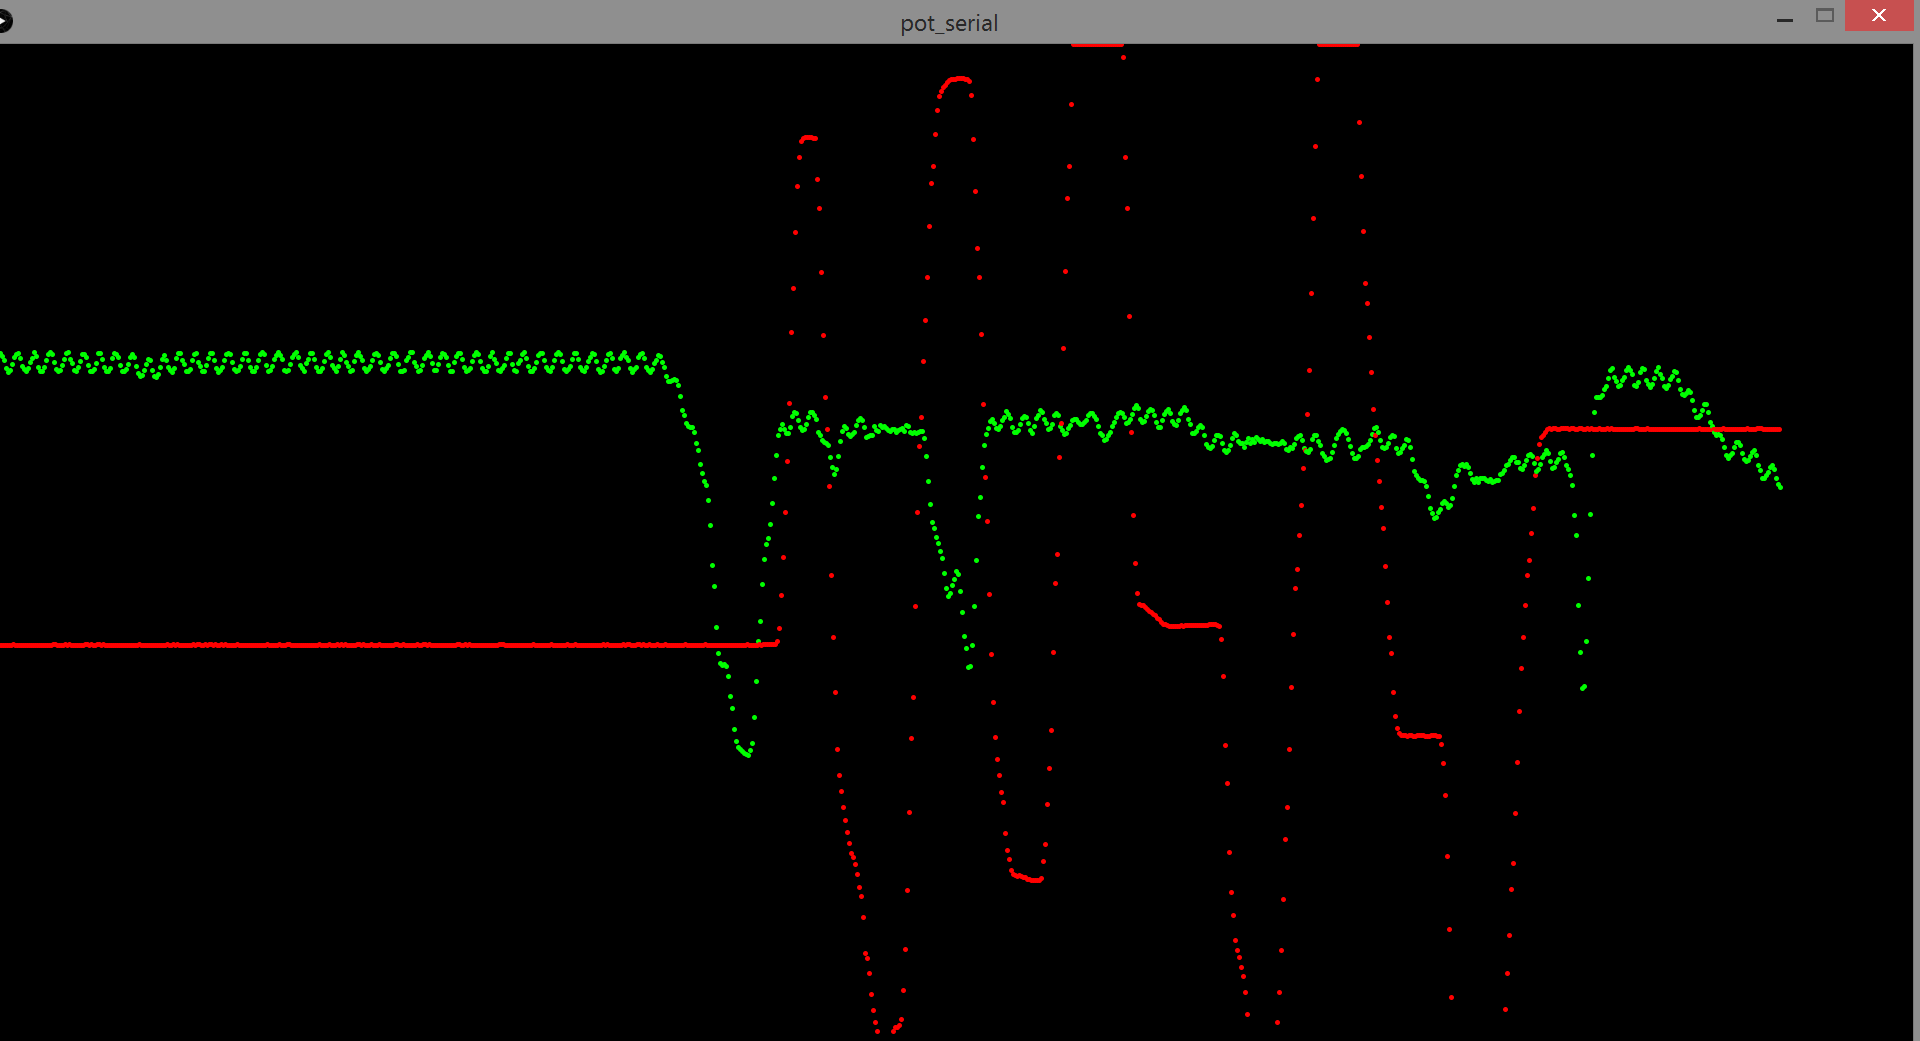Viewport: 1920px width, 1041px height.
Task: Click the pot_serial title text
Action: (x=949, y=22)
